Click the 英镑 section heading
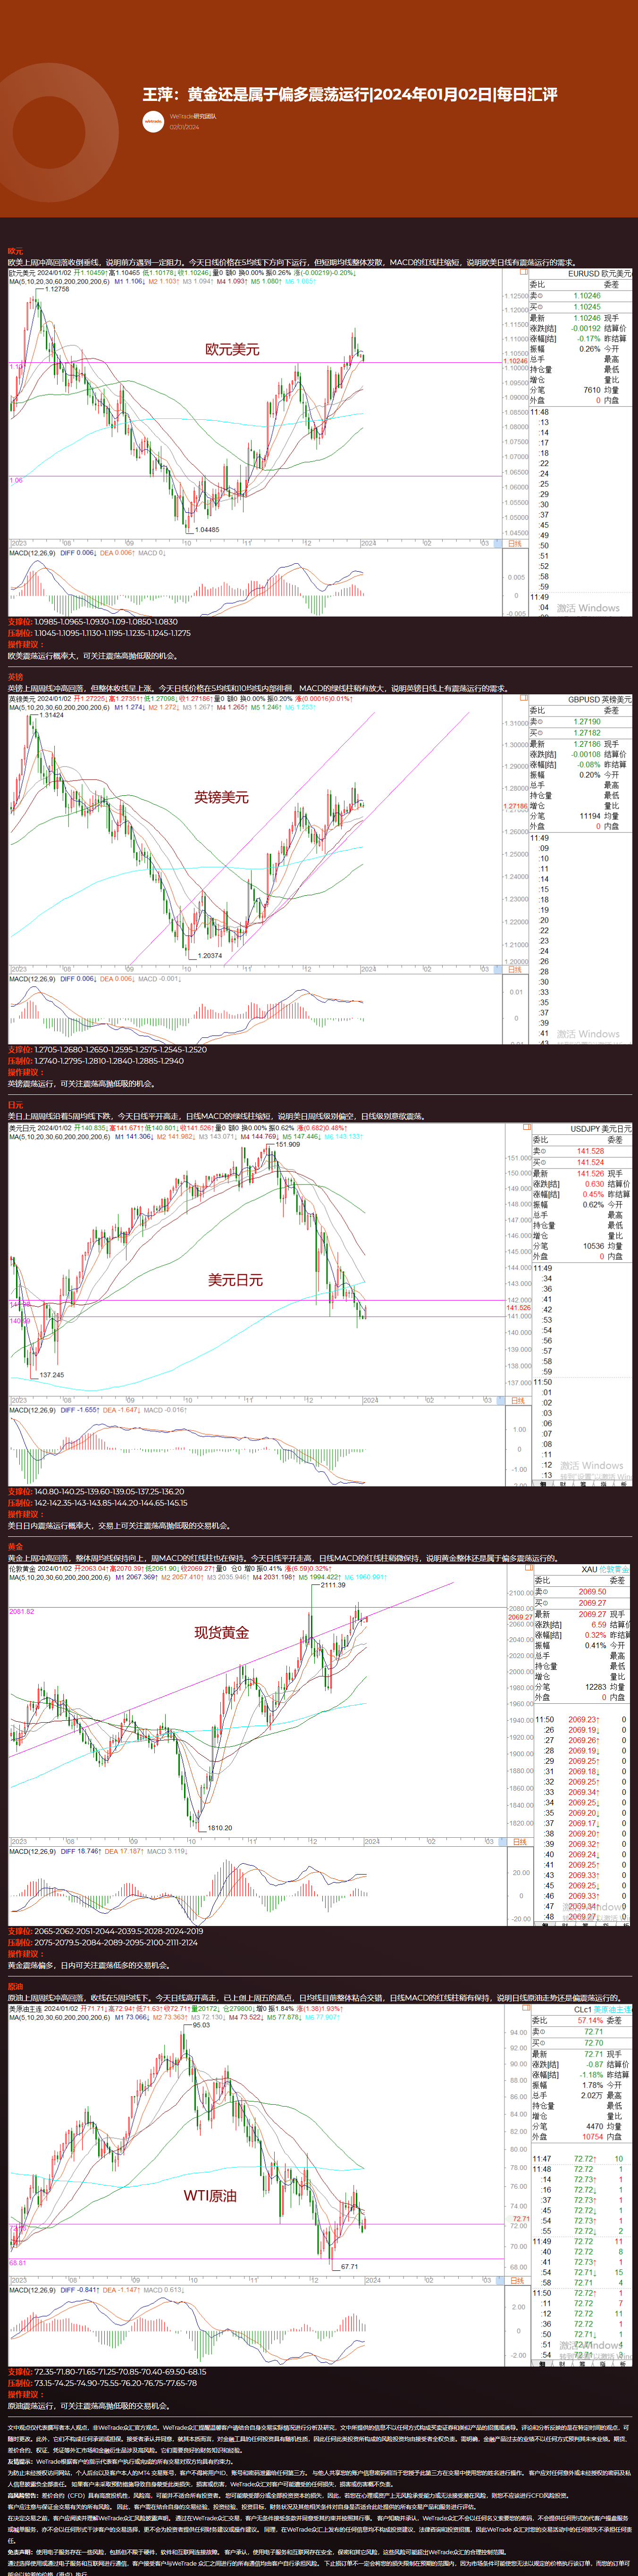The image size is (638, 2576). pos(15,677)
